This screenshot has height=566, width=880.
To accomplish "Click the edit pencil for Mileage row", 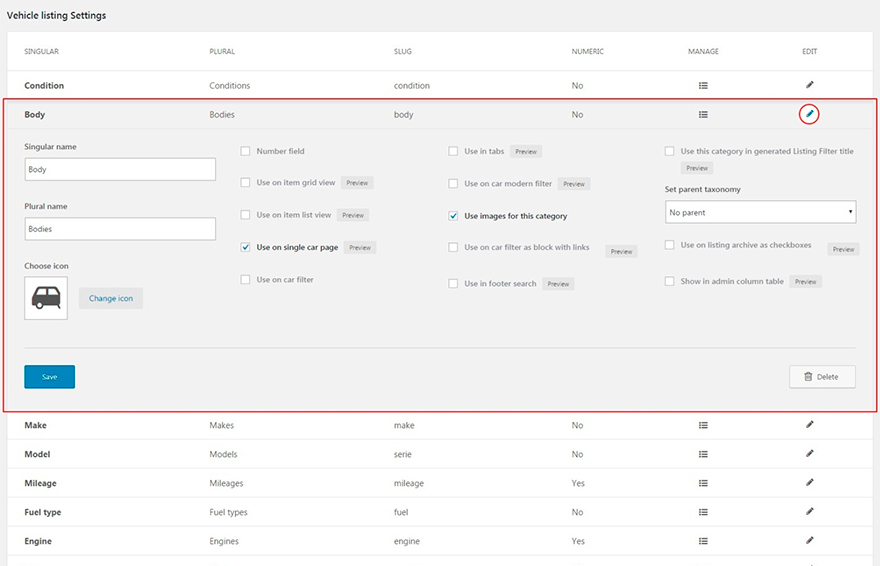I will (x=809, y=483).
